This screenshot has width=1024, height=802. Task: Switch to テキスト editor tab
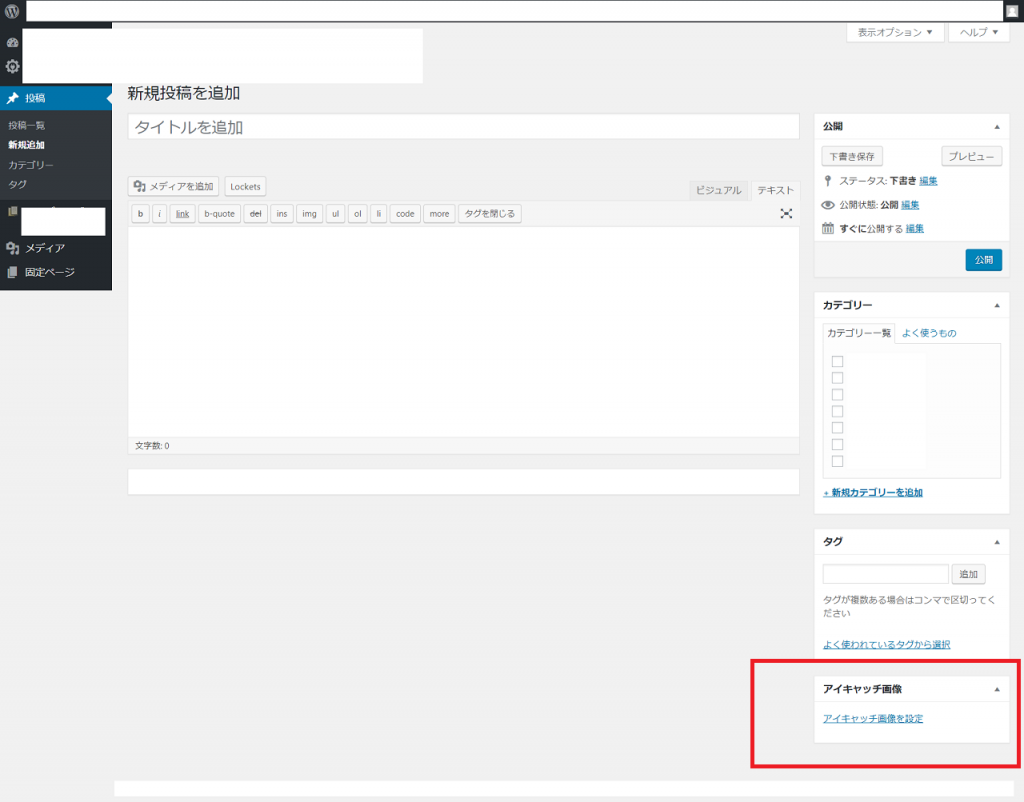pyautogui.click(x=775, y=190)
